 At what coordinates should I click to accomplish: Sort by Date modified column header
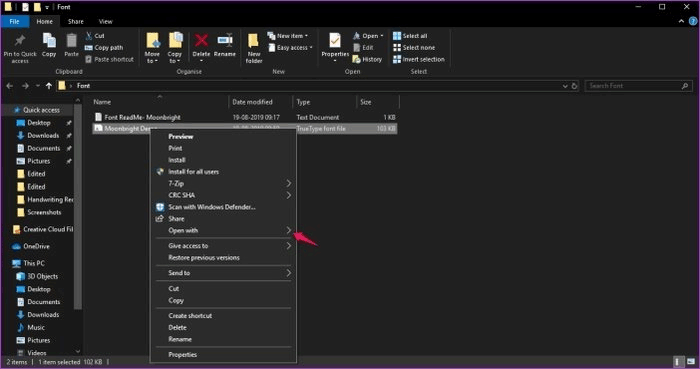point(252,102)
